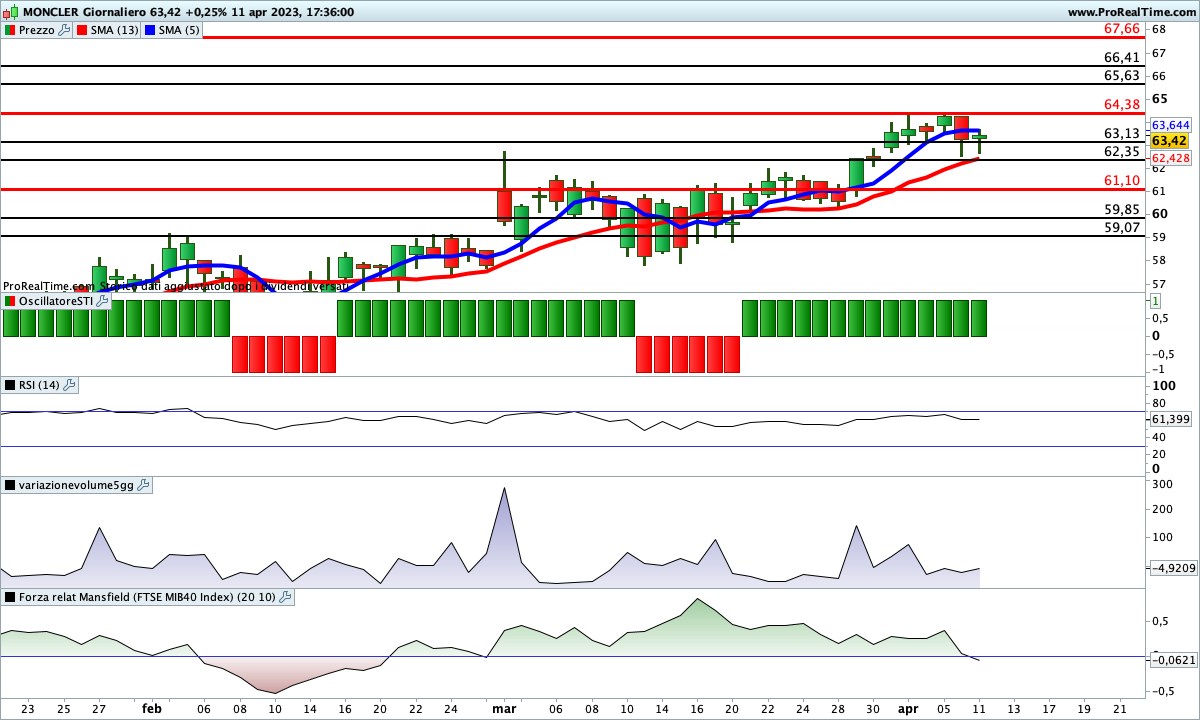
Task: Click the RSI value tag 61,399
Action: point(1170,419)
